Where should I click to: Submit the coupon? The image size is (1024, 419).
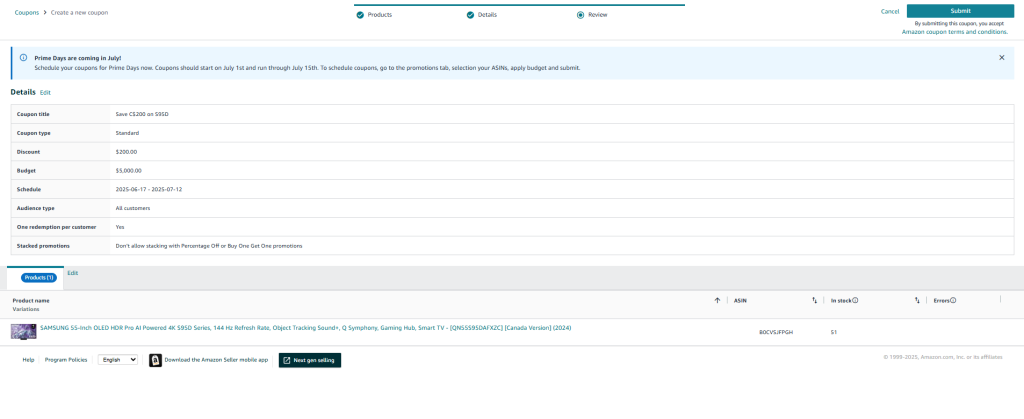[x=960, y=10]
